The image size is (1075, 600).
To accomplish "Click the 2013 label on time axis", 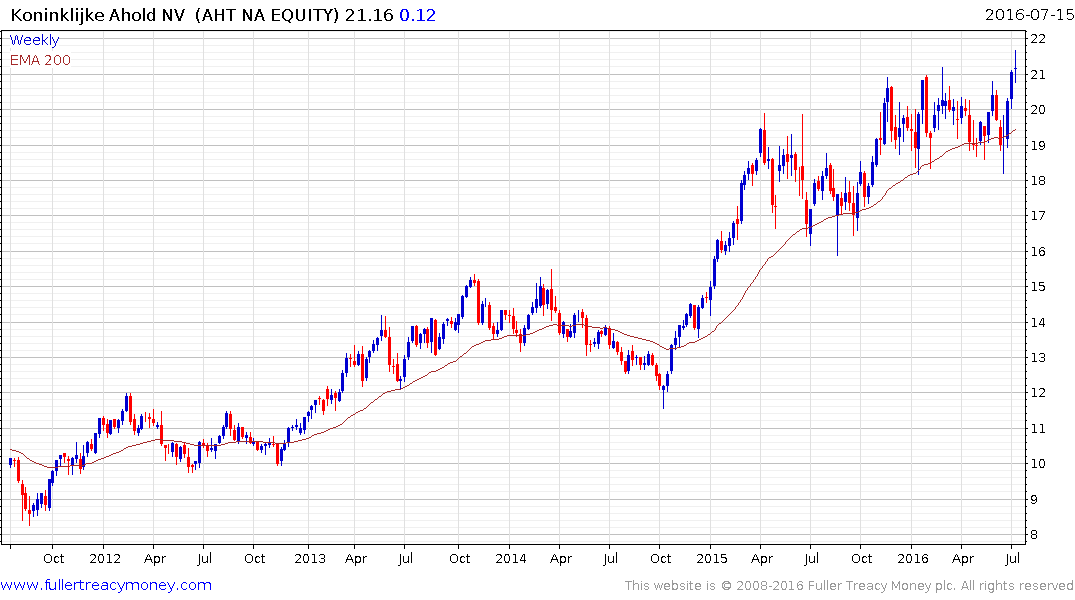I will click(x=310, y=558).
